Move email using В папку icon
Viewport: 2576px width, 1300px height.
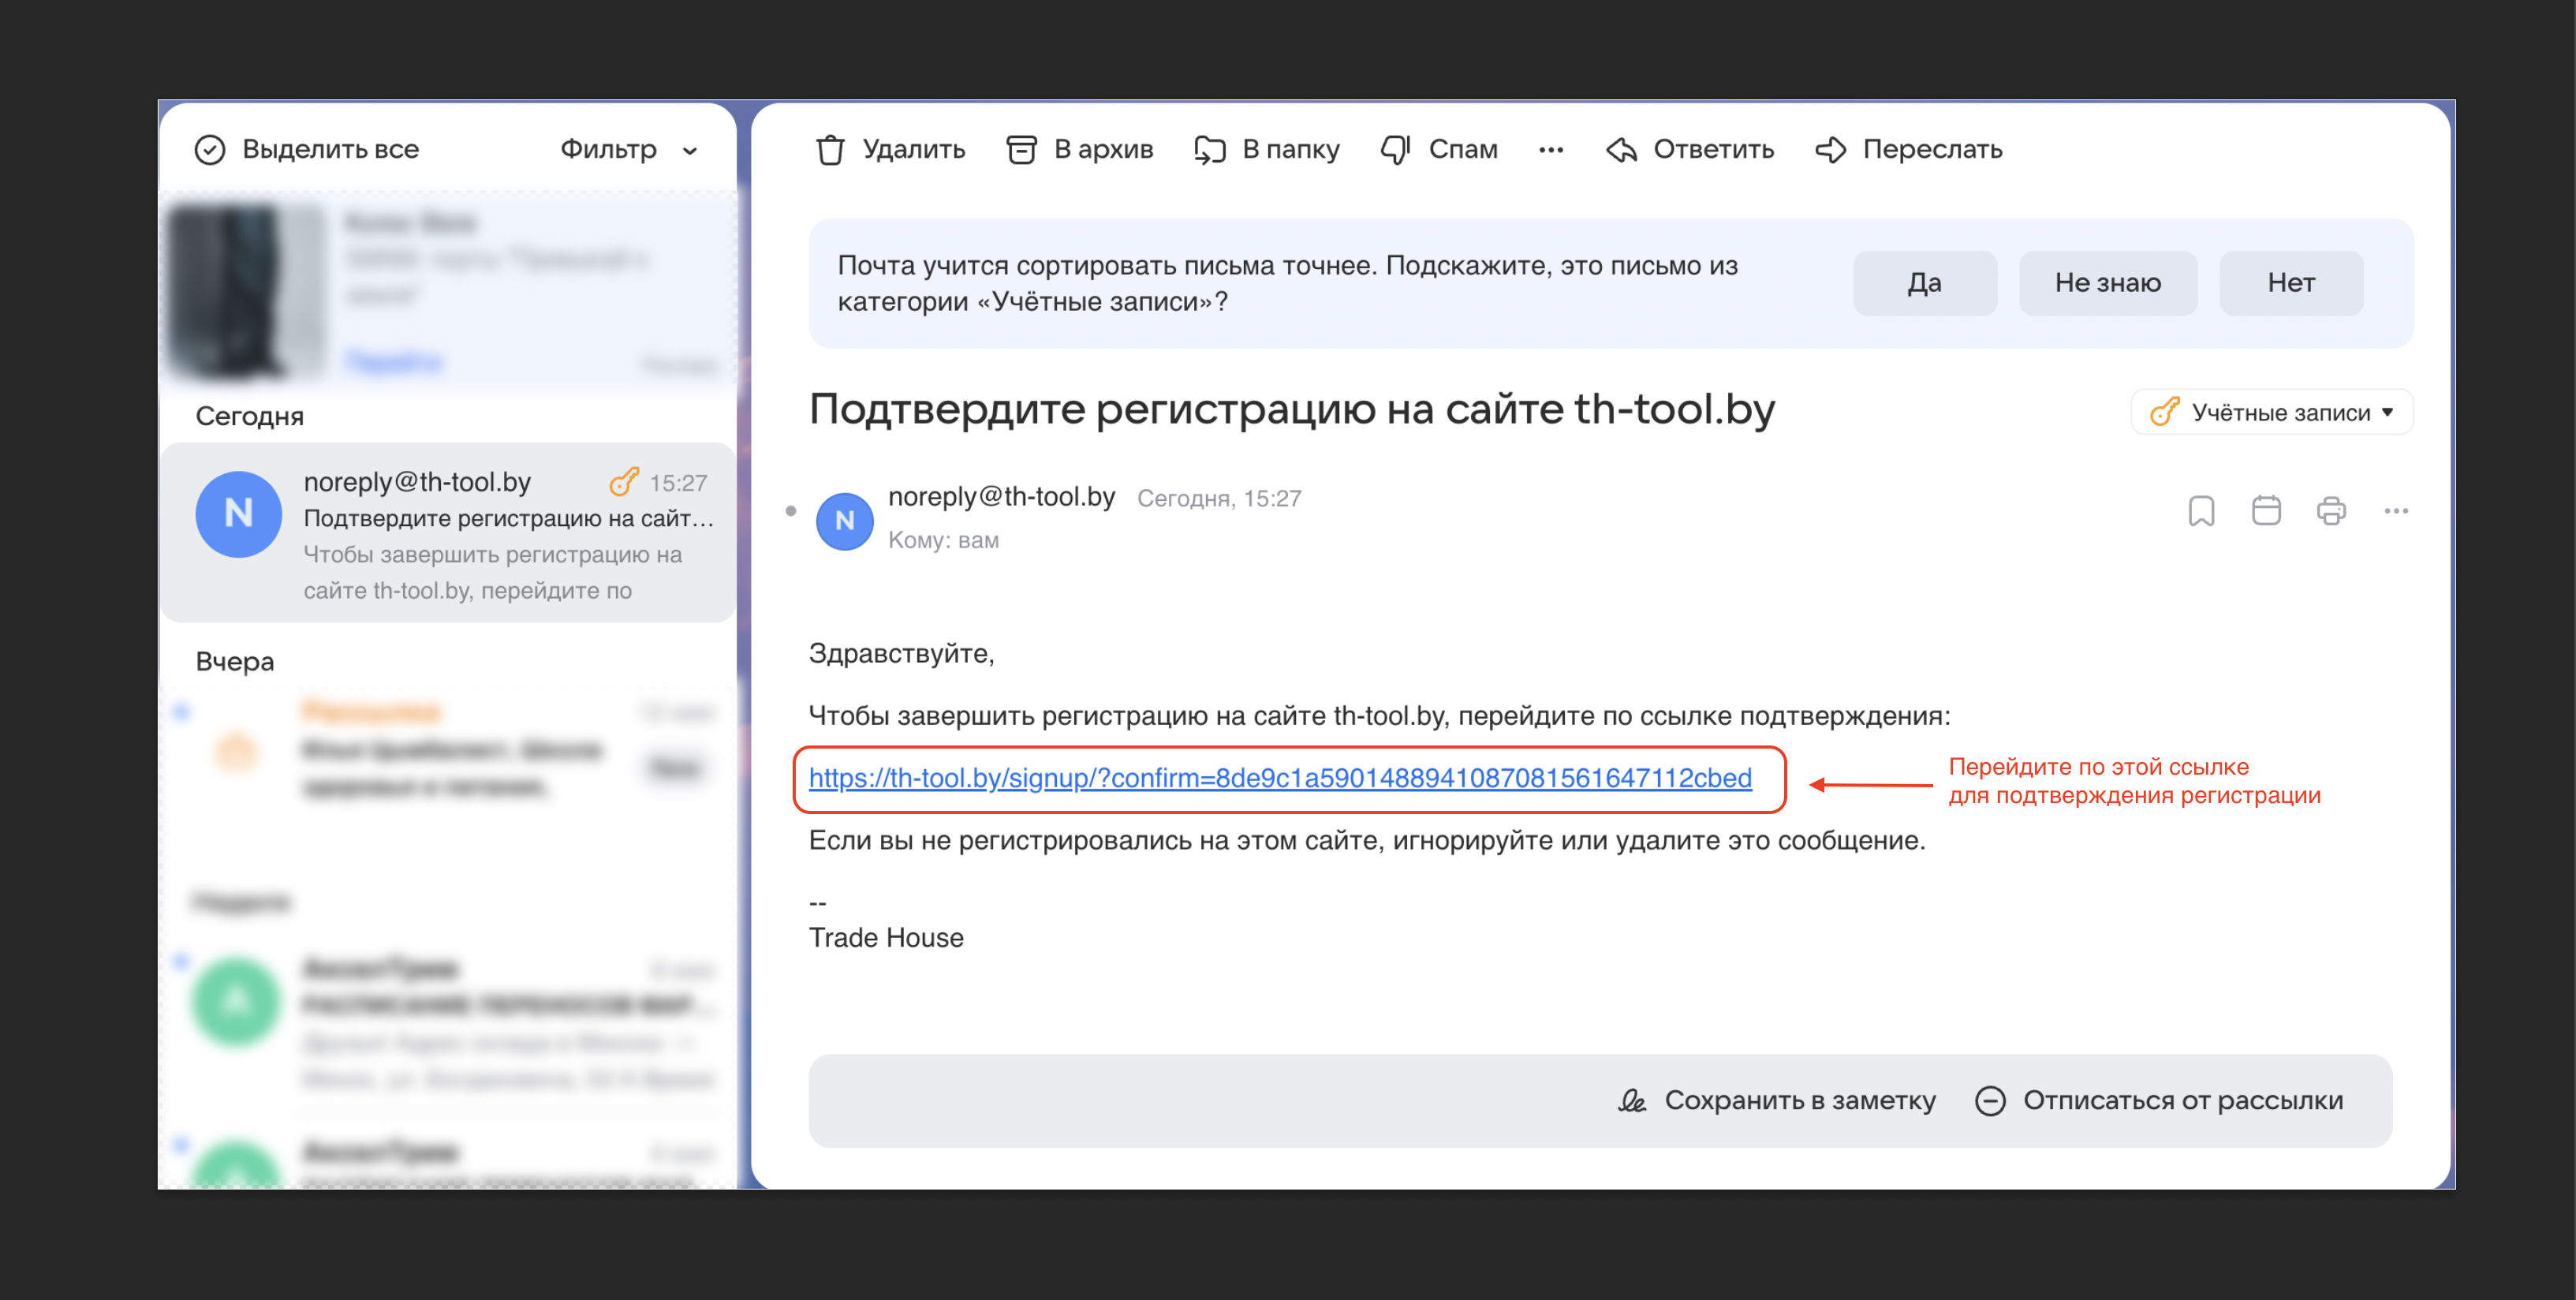(x=1210, y=150)
